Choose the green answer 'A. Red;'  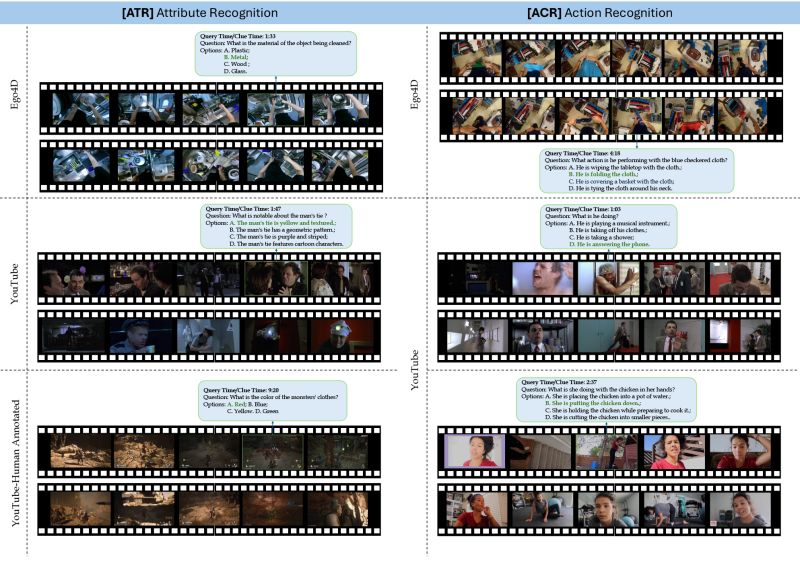click(237, 404)
